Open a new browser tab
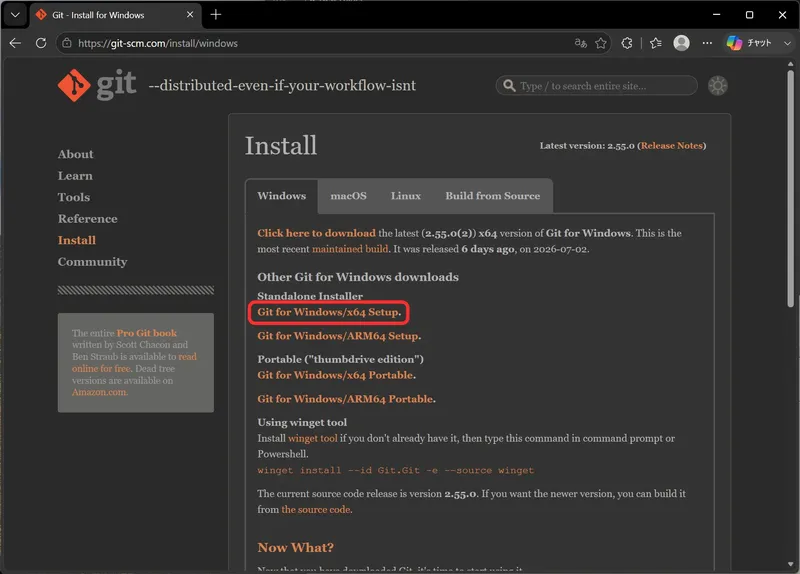This screenshot has height=574, width=800. [x=216, y=15]
